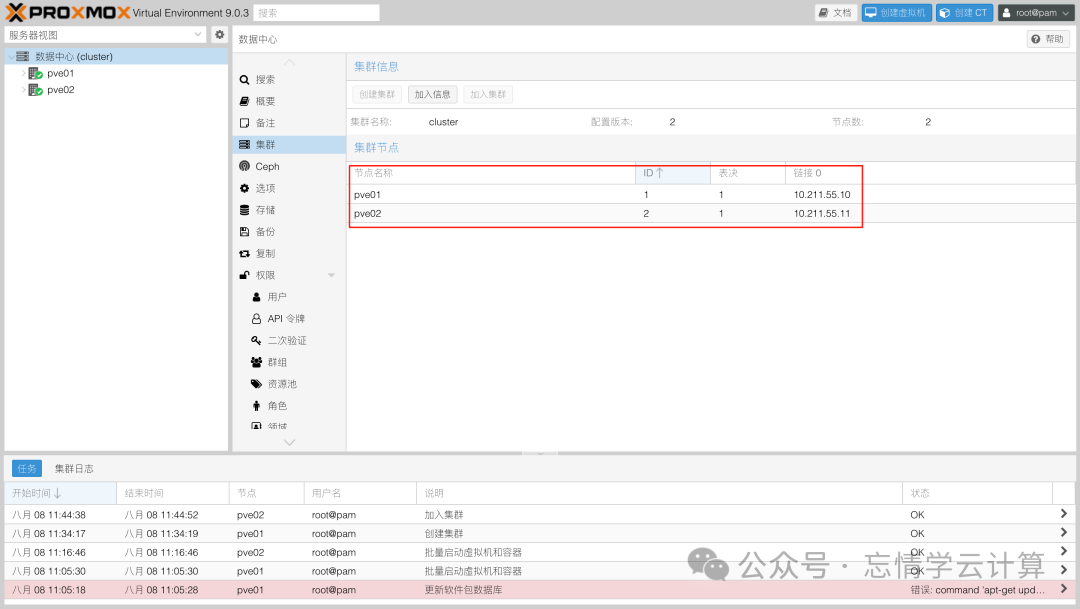Select the 创建集群 task description
The height and width of the screenshot is (609, 1080).
(x=444, y=533)
